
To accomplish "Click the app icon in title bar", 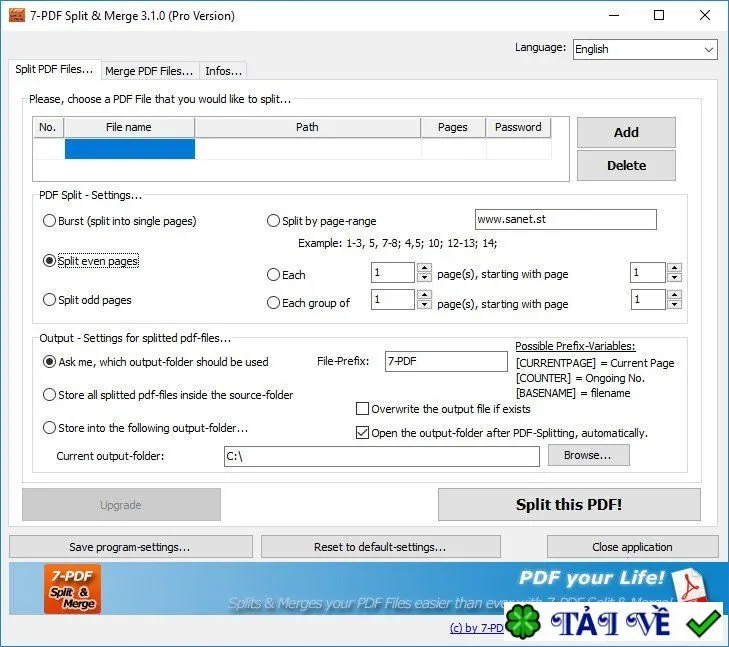I will pyautogui.click(x=17, y=15).
